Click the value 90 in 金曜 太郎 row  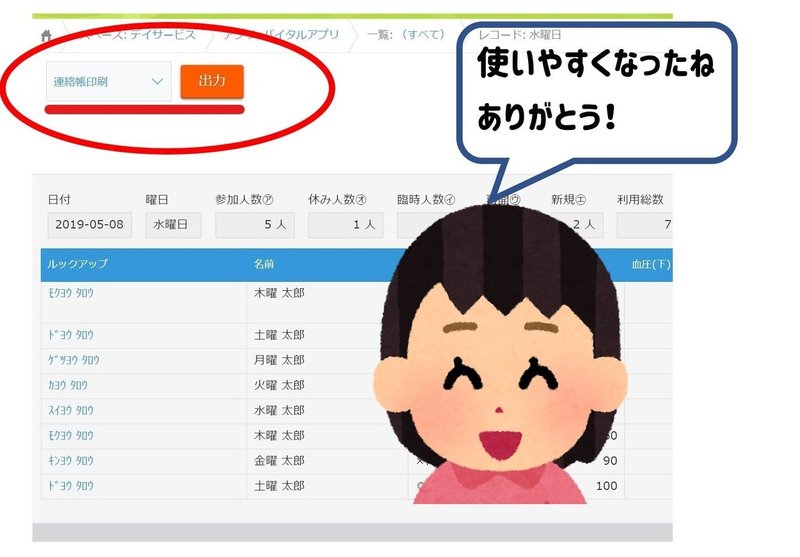610,461
